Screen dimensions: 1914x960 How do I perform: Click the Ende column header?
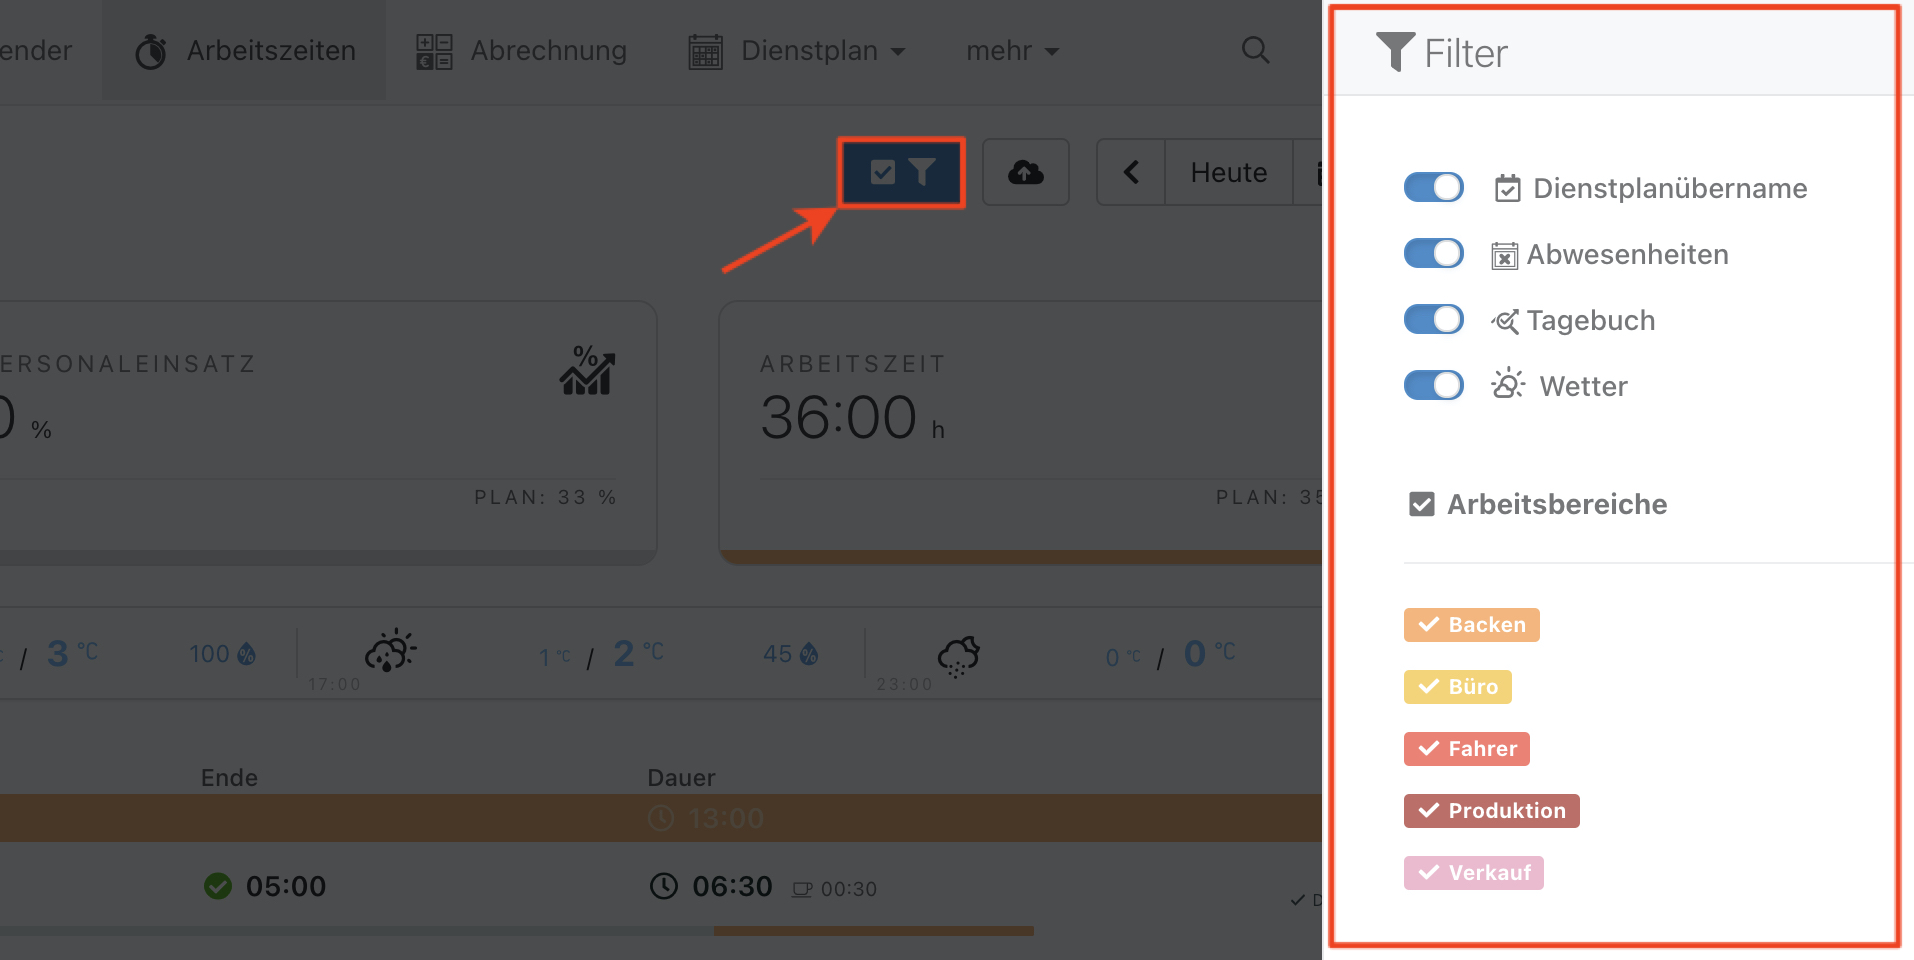tap(229, 778)
